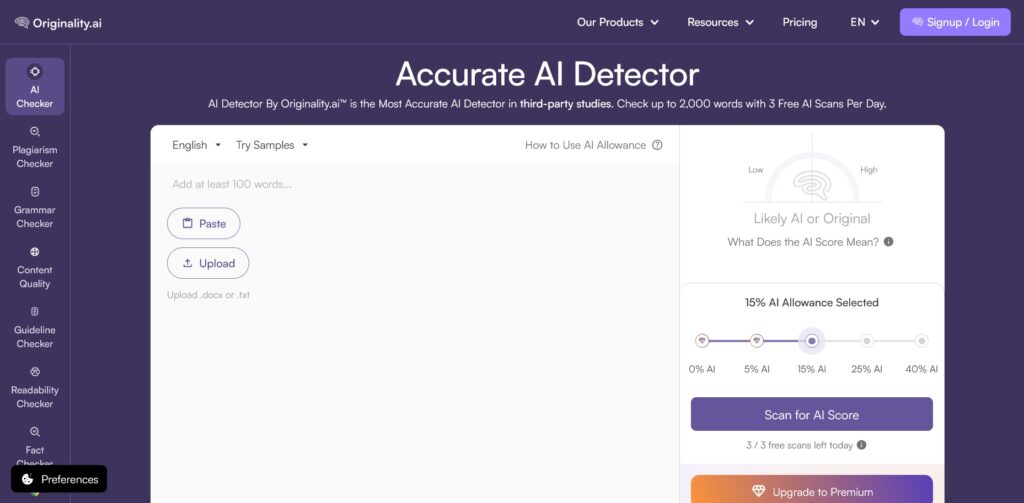1024x503 pixels.
Task: Open the Guideline Checker icon
Action: point(35,312)
